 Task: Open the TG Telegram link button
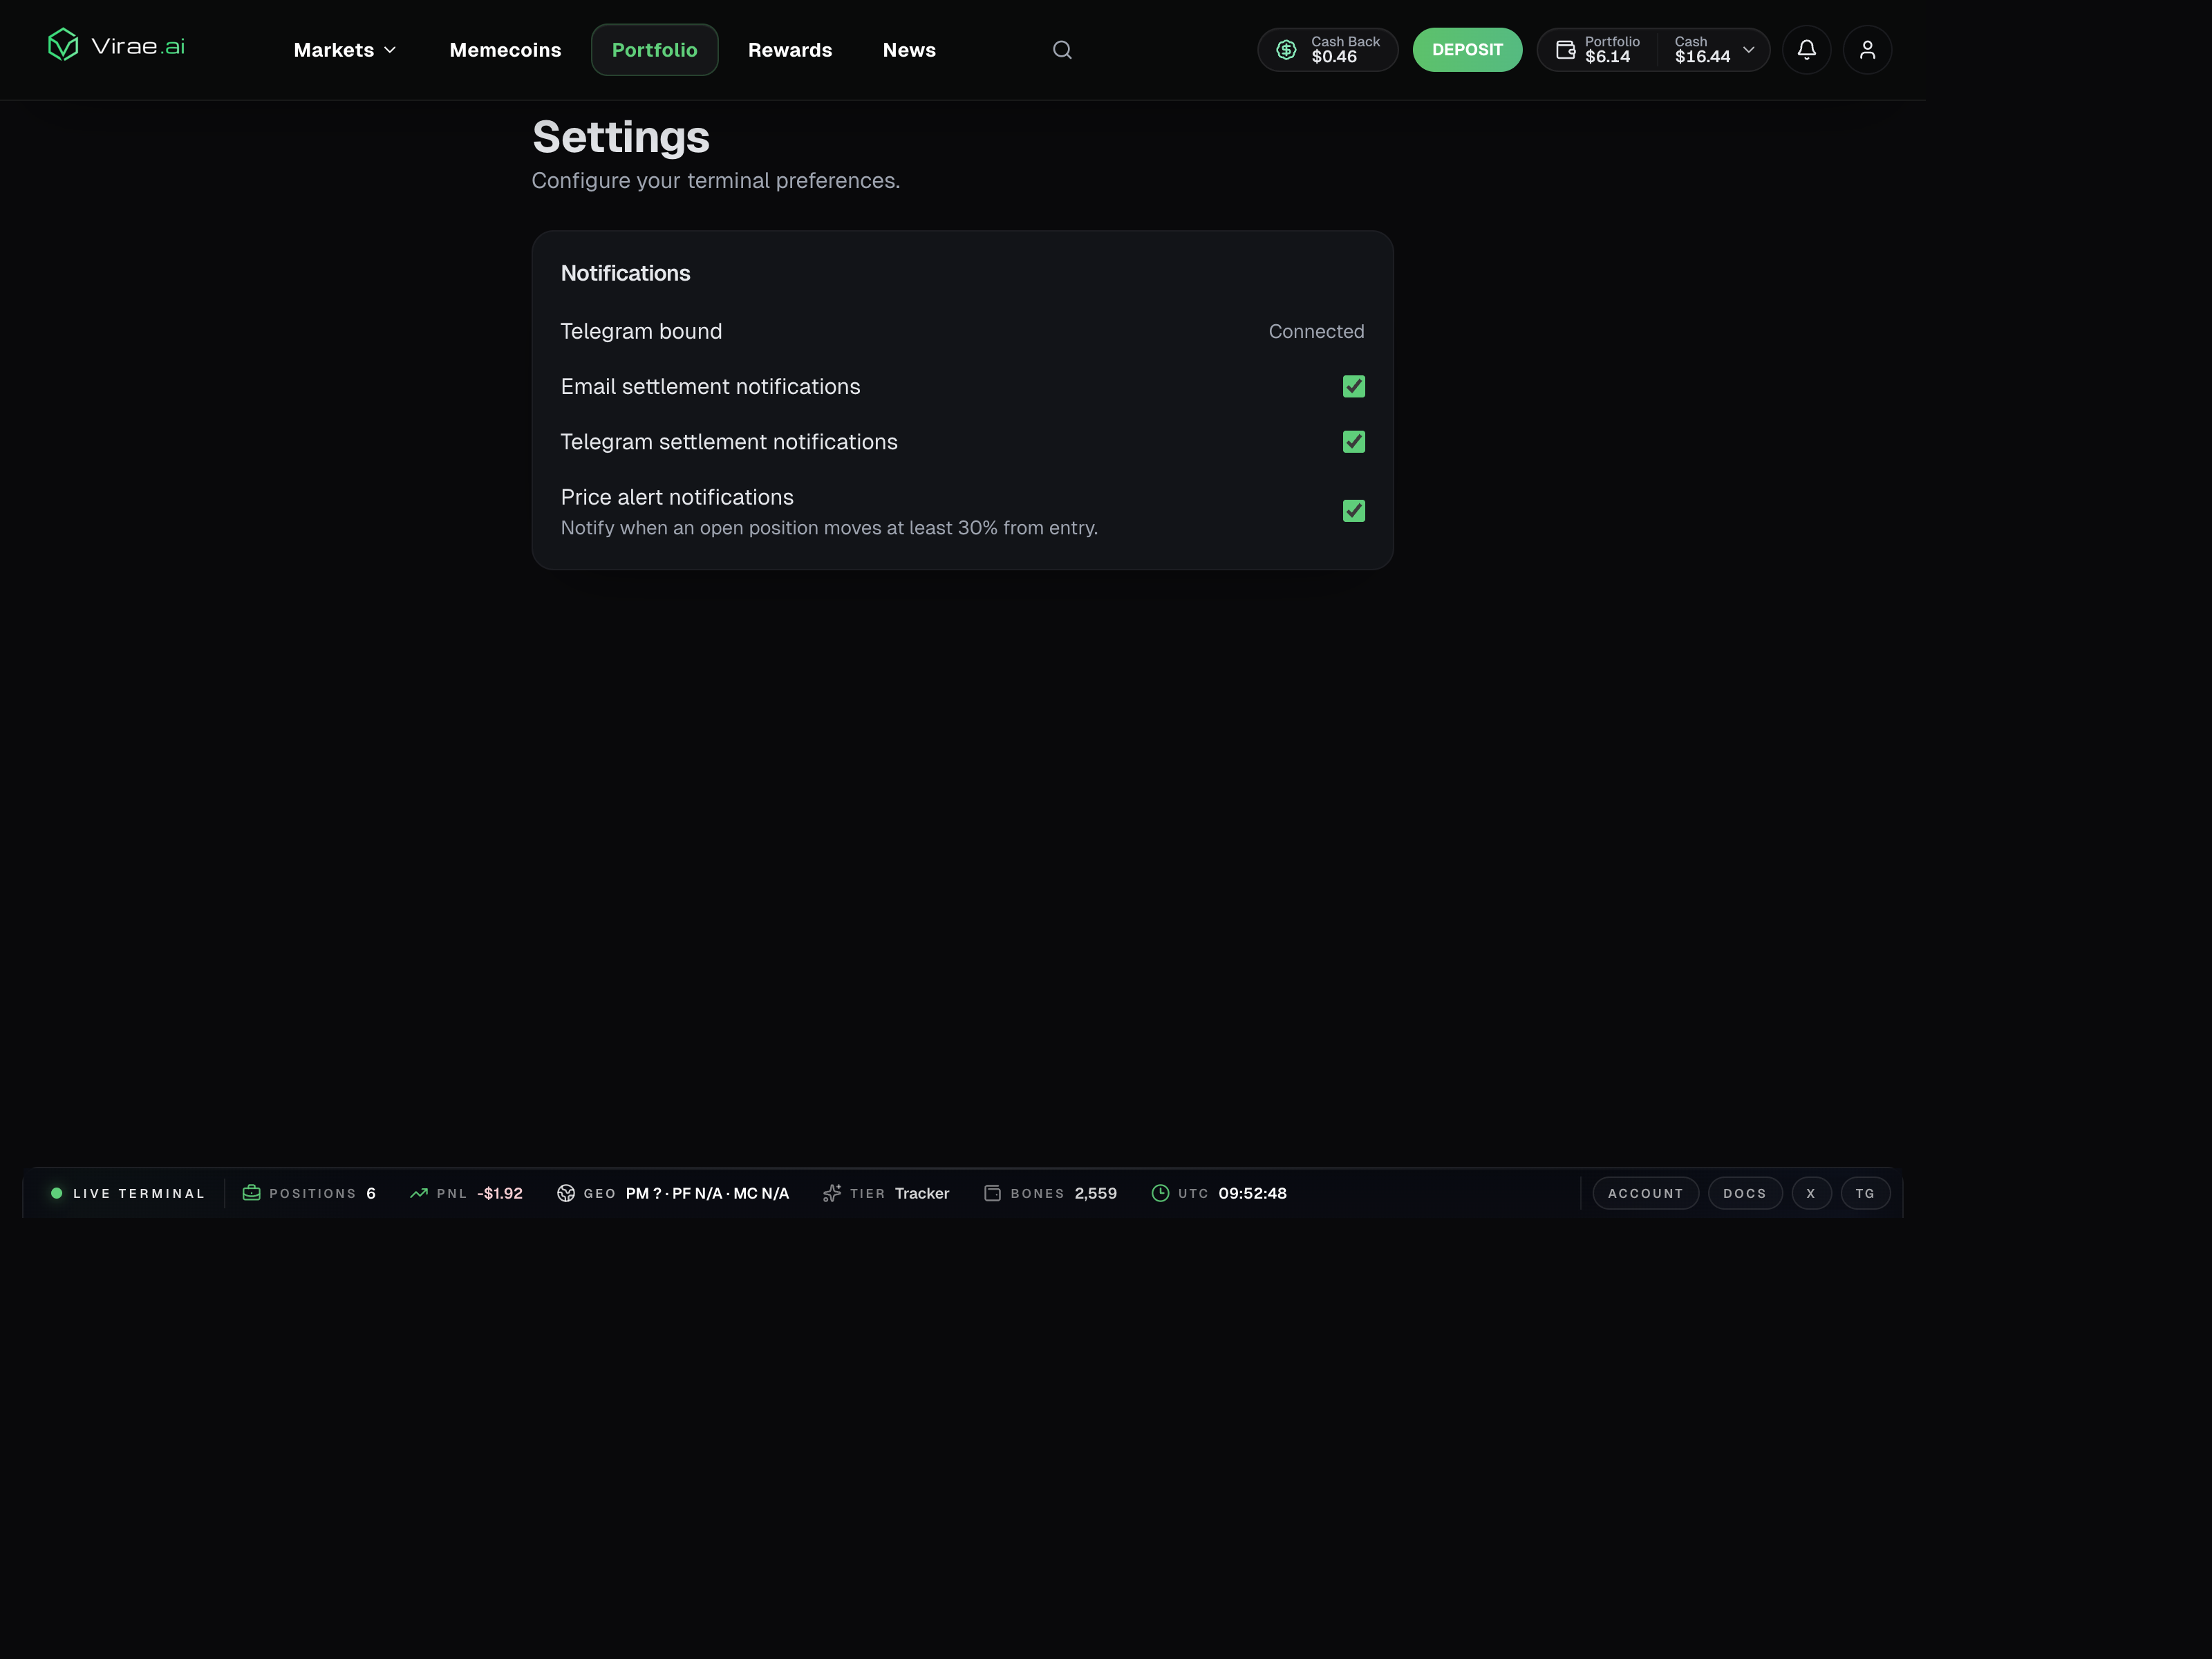(x=1865, y=1193)
